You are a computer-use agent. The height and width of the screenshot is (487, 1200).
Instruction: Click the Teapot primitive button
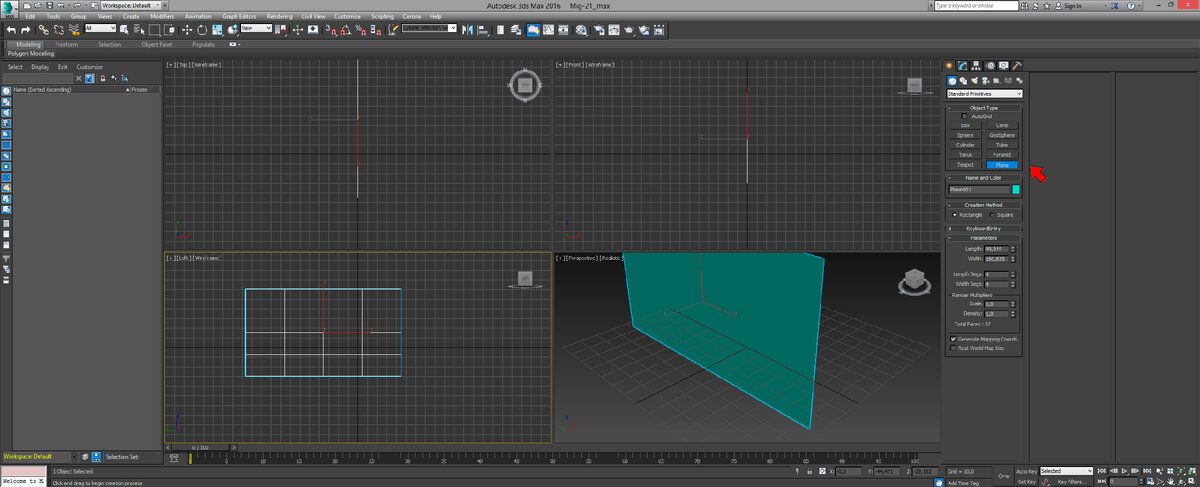coord(965,164)
